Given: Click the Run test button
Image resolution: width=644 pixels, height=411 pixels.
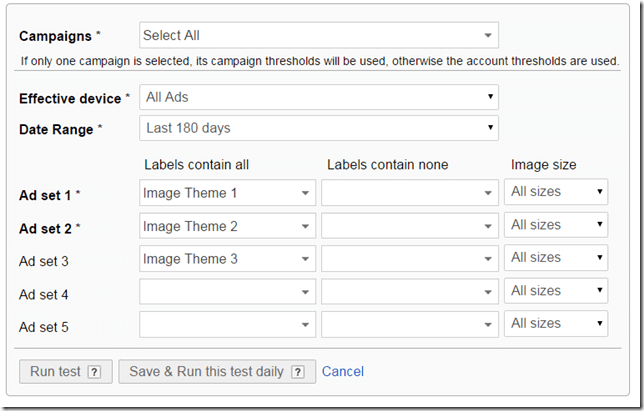Looking at the screenshot, I should pos(66,372).
